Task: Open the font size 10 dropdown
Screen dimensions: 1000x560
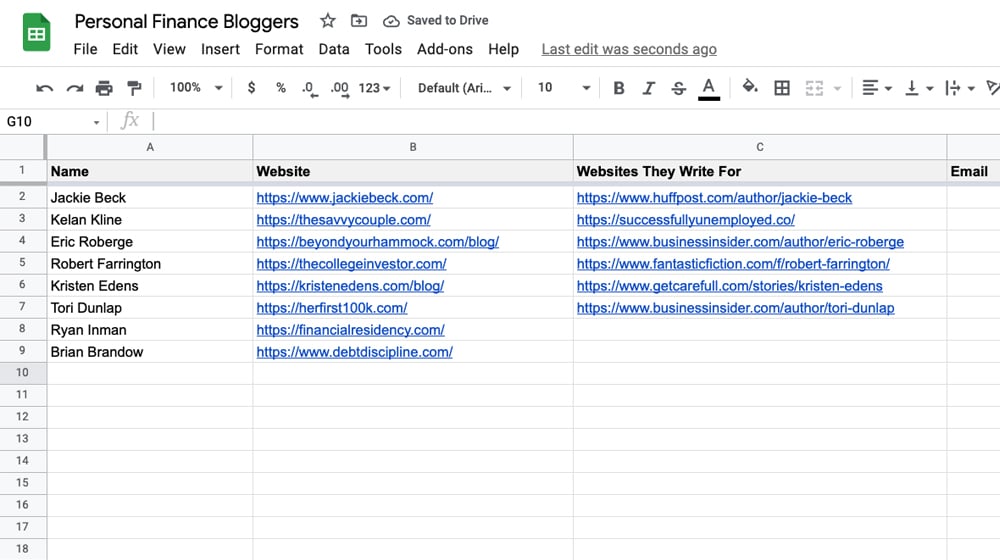Action: [564, 87]
